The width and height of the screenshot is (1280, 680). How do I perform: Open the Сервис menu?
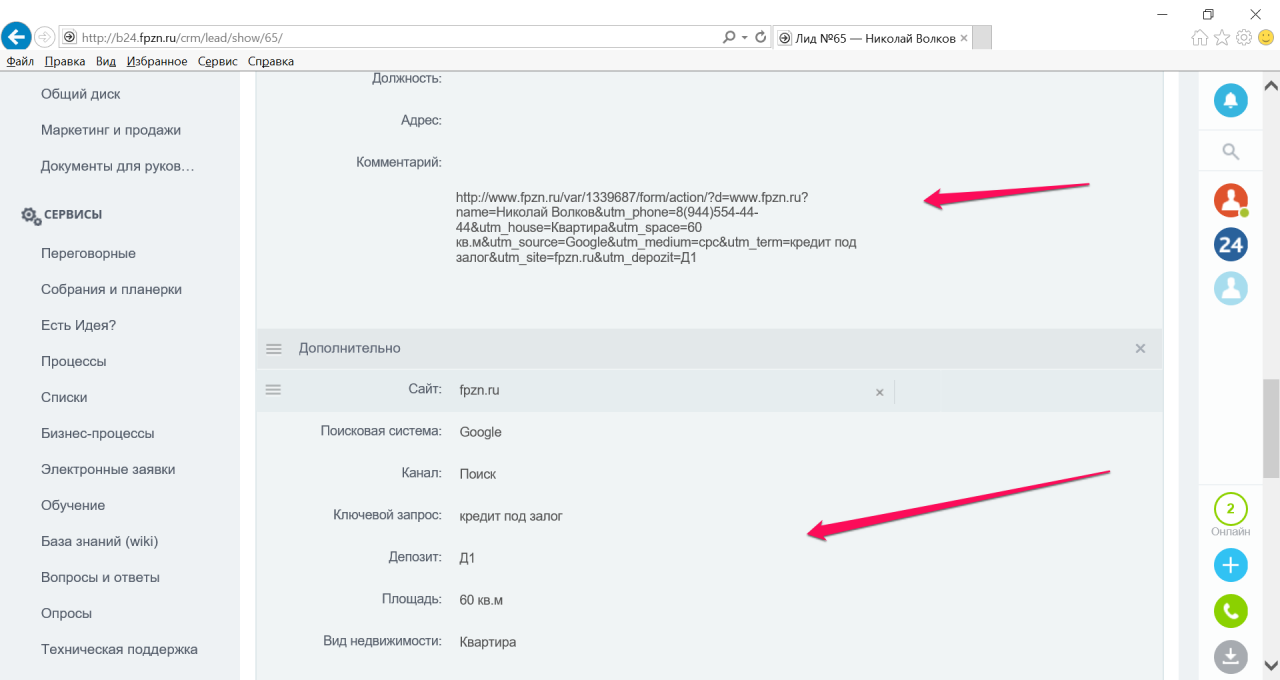coord(218,61)
